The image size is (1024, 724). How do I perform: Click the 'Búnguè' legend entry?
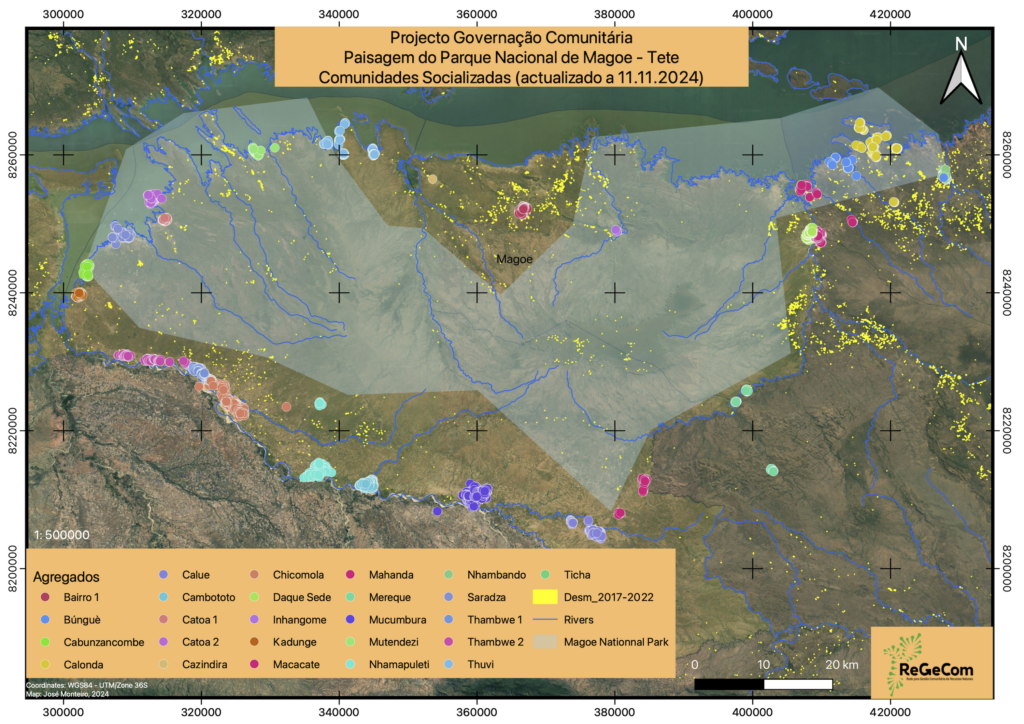click(72, 620)
